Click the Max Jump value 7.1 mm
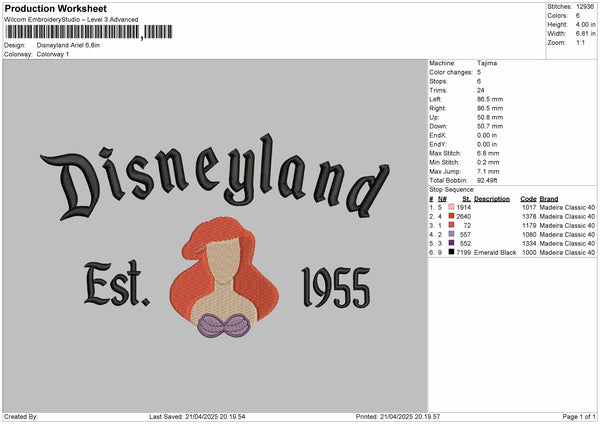 click(x=488, y=171)
